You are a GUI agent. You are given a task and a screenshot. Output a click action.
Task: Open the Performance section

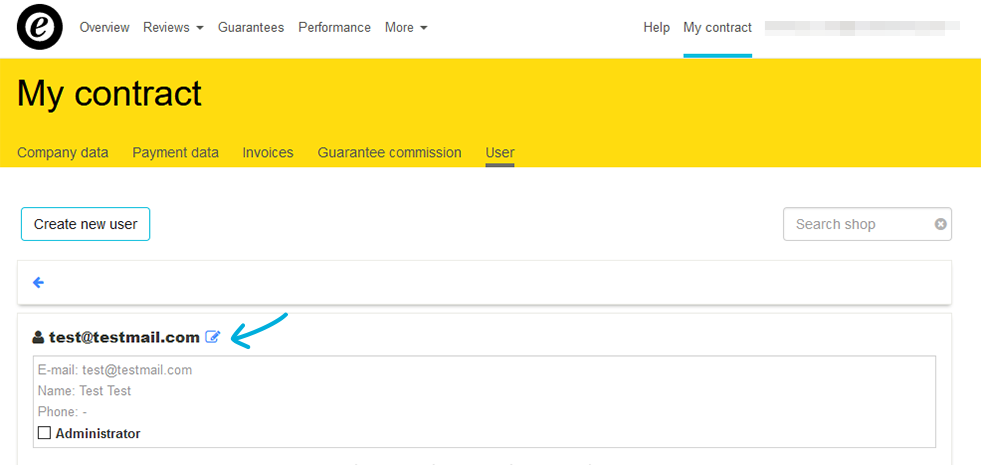coord(334,28)
